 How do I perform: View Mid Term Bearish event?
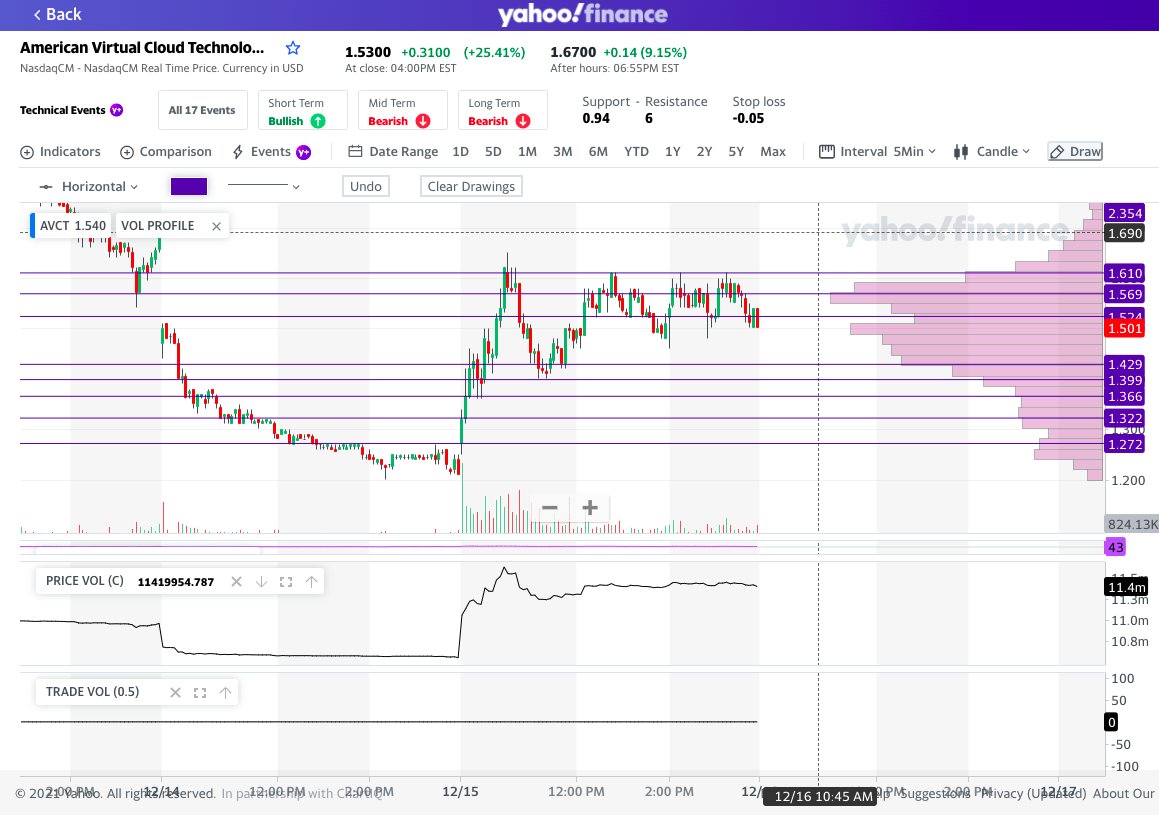[x=403, y=110]
